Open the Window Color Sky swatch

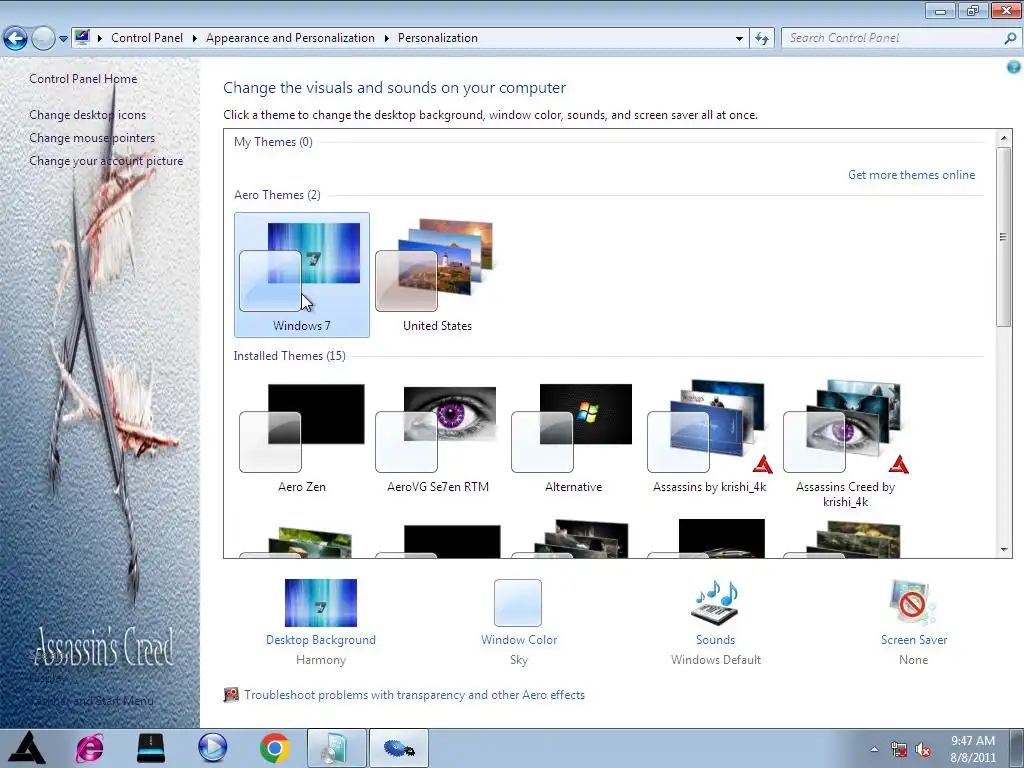point(518,603)
